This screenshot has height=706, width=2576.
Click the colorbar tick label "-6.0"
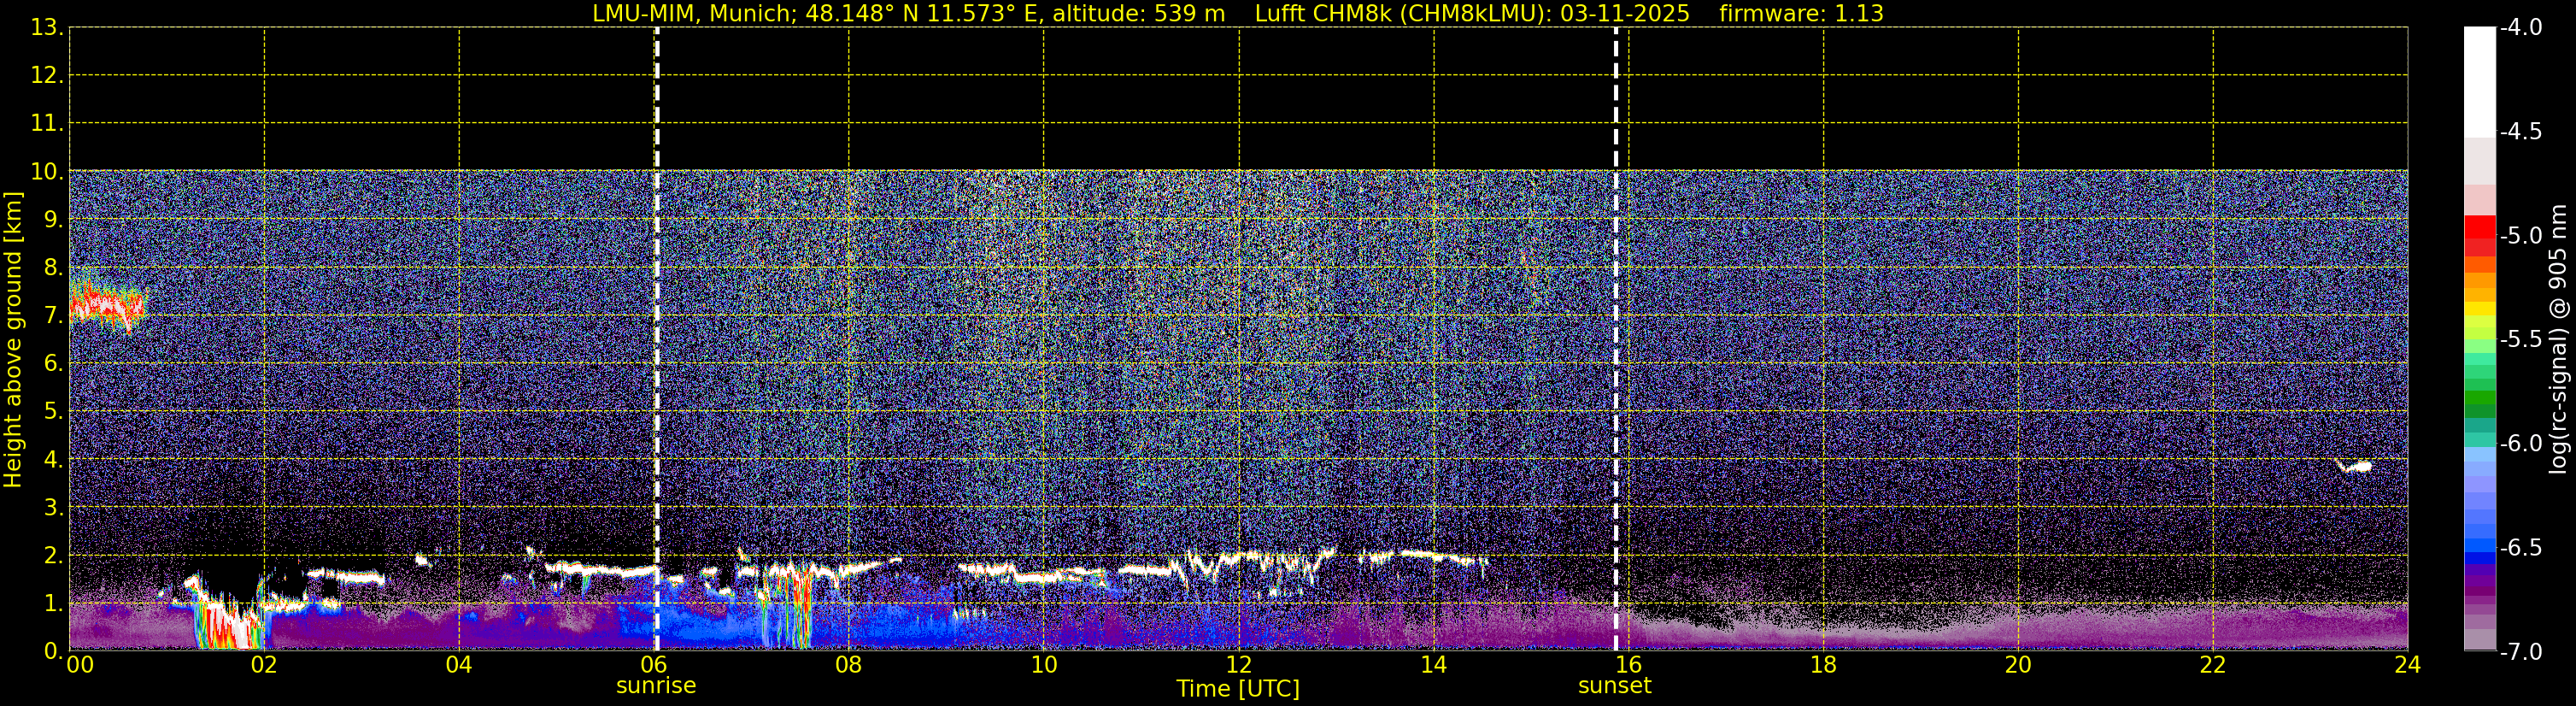pyautogui.click(x=2520, y=443)
